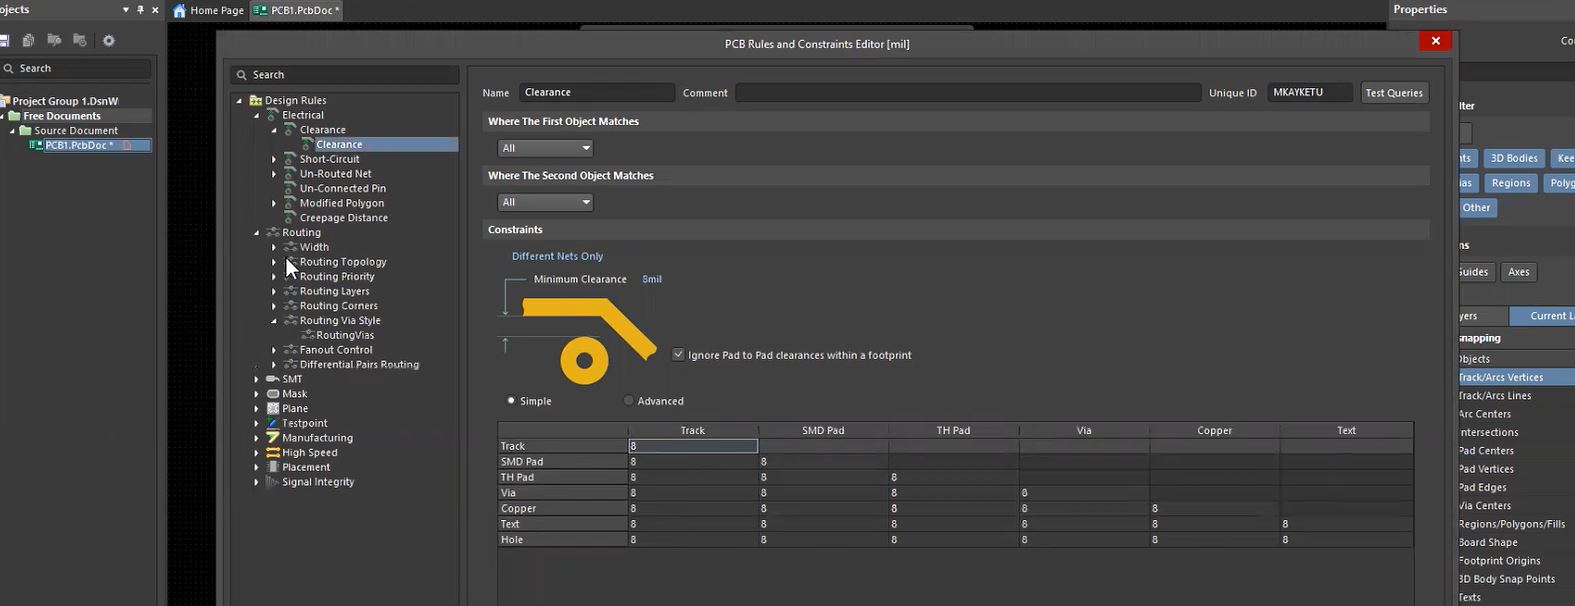Image resolution: width=1575 pixels, height=606 pixels.
Task: Select RoutingVias rule in the tree
Action: (x=345, y=335)
